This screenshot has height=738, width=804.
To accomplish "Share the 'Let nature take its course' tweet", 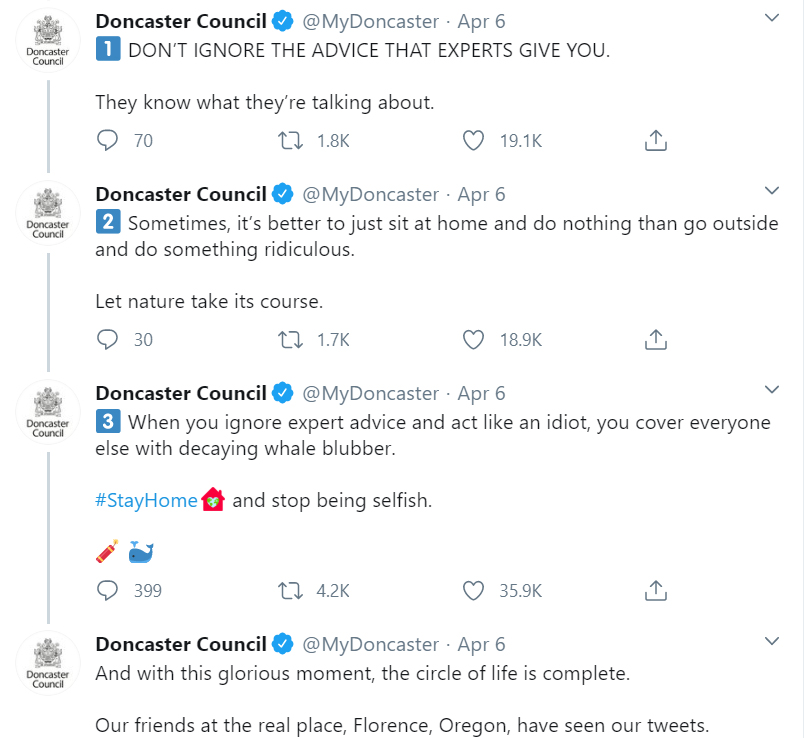I will click(x=655, y=339).
